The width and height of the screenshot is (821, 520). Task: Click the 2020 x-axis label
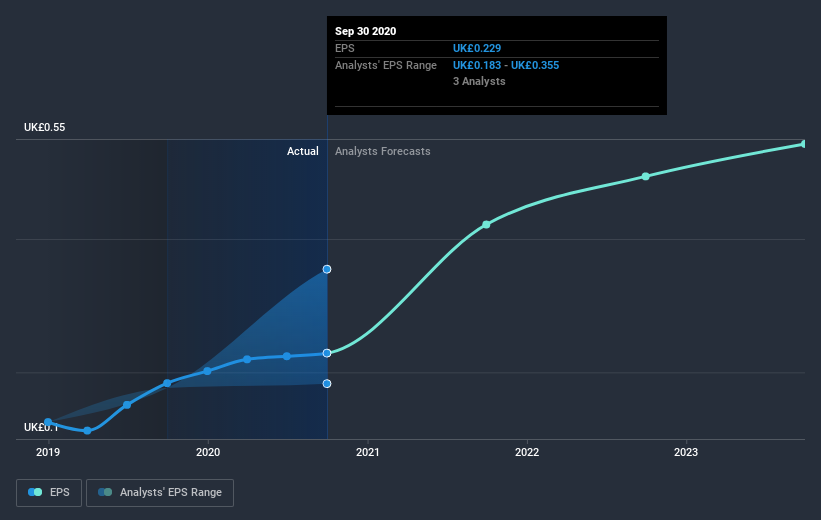pos(208,452)
